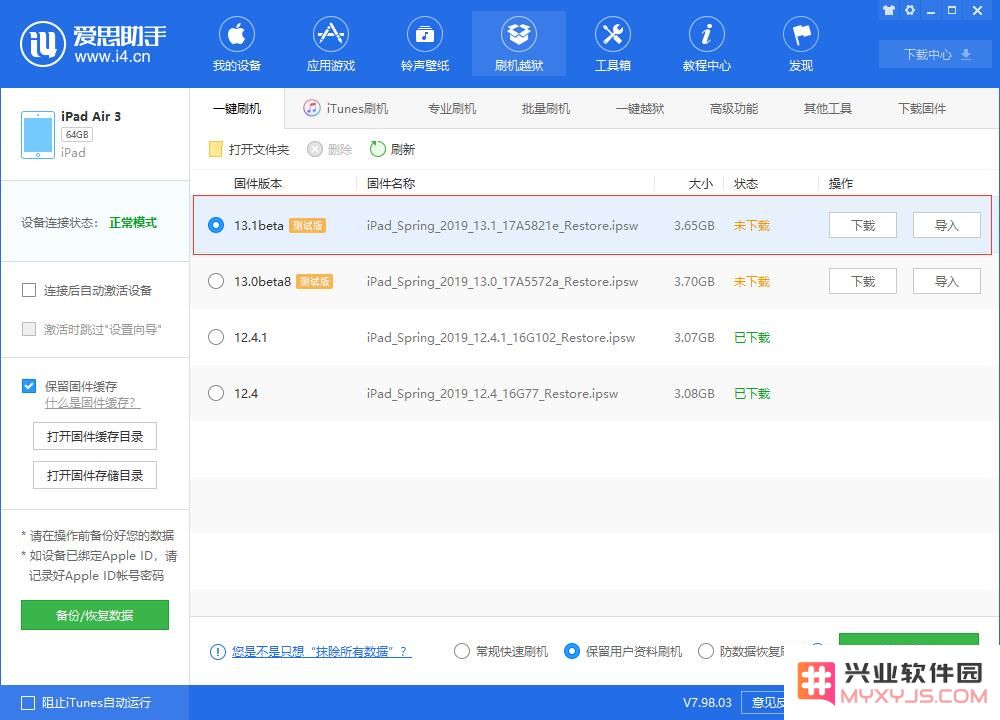
Task: Select 常规快速刷机 radio option
Action: pyautogui.click(x=462, y=651)
